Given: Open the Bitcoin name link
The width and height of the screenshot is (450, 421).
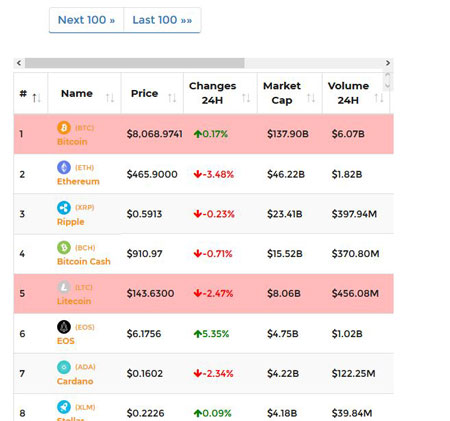Looking at the screenshot, I should tap(72, 142).
